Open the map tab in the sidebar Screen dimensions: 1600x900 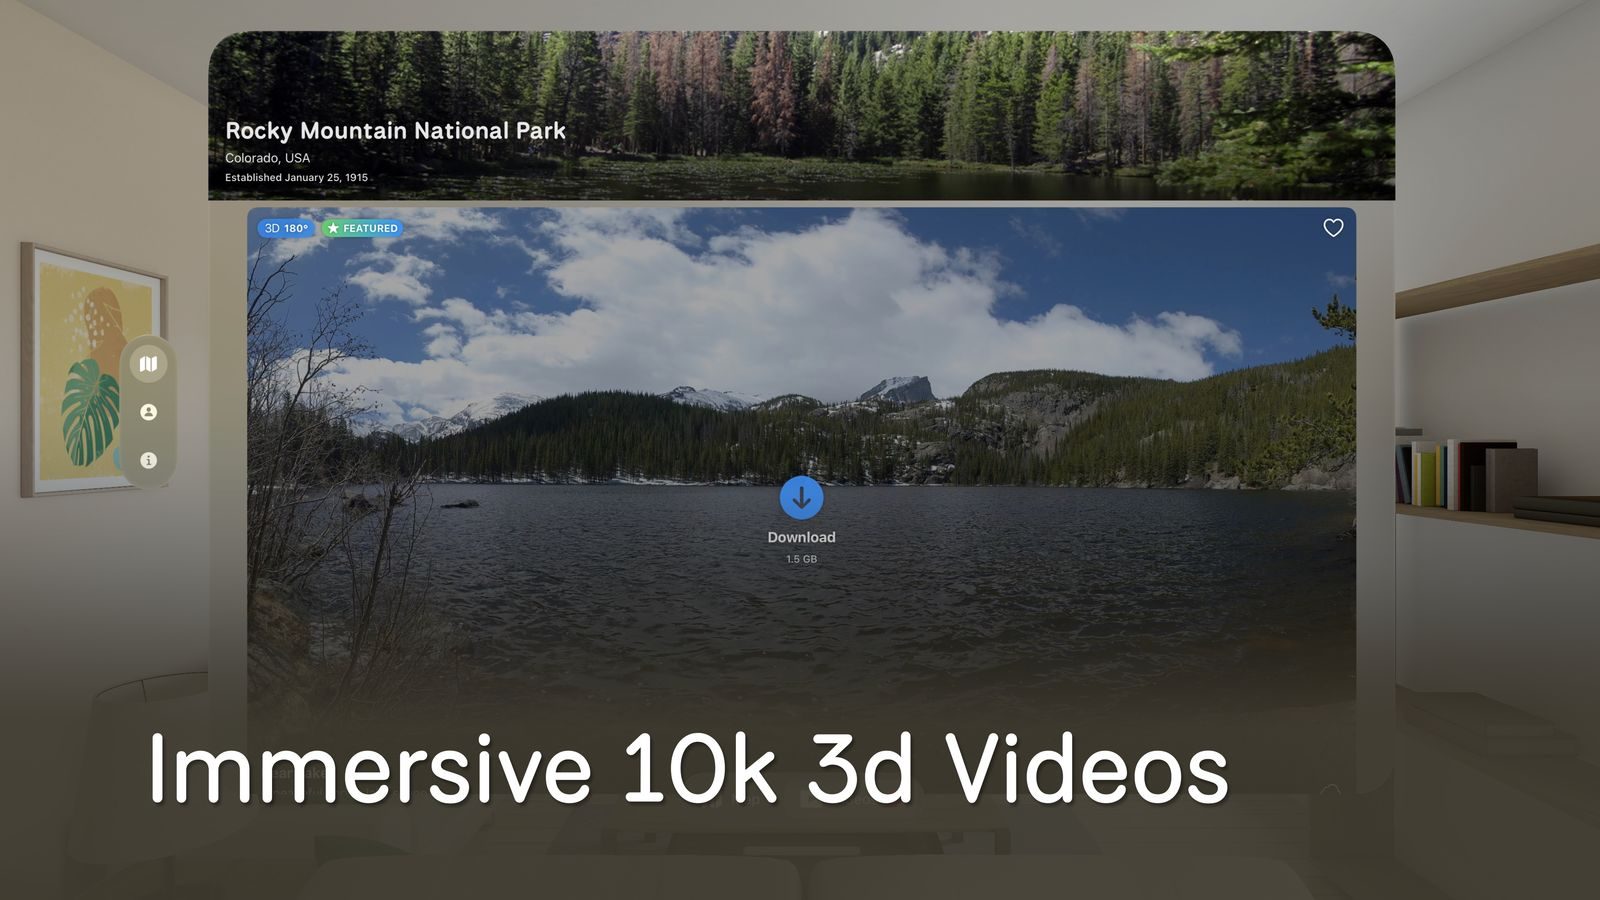pyautogui.click(x=149, y=364)
